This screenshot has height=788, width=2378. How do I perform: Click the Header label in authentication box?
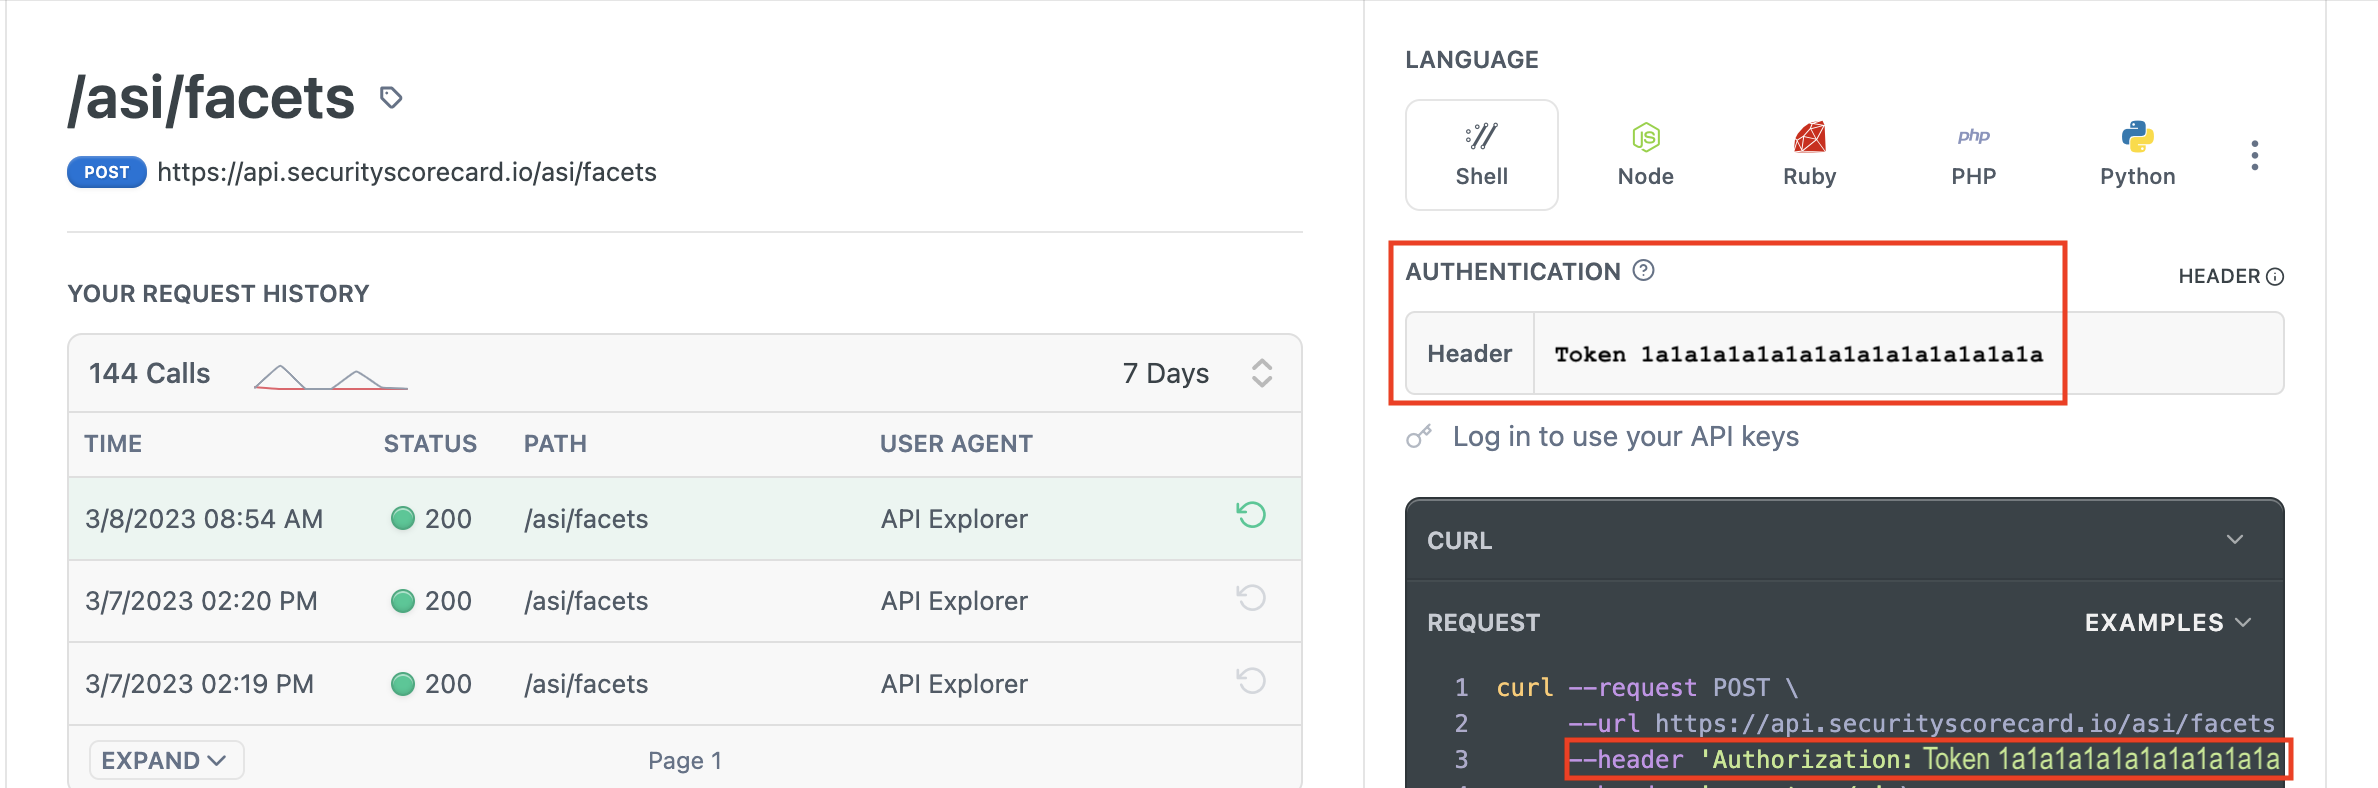pos(1469,354)
